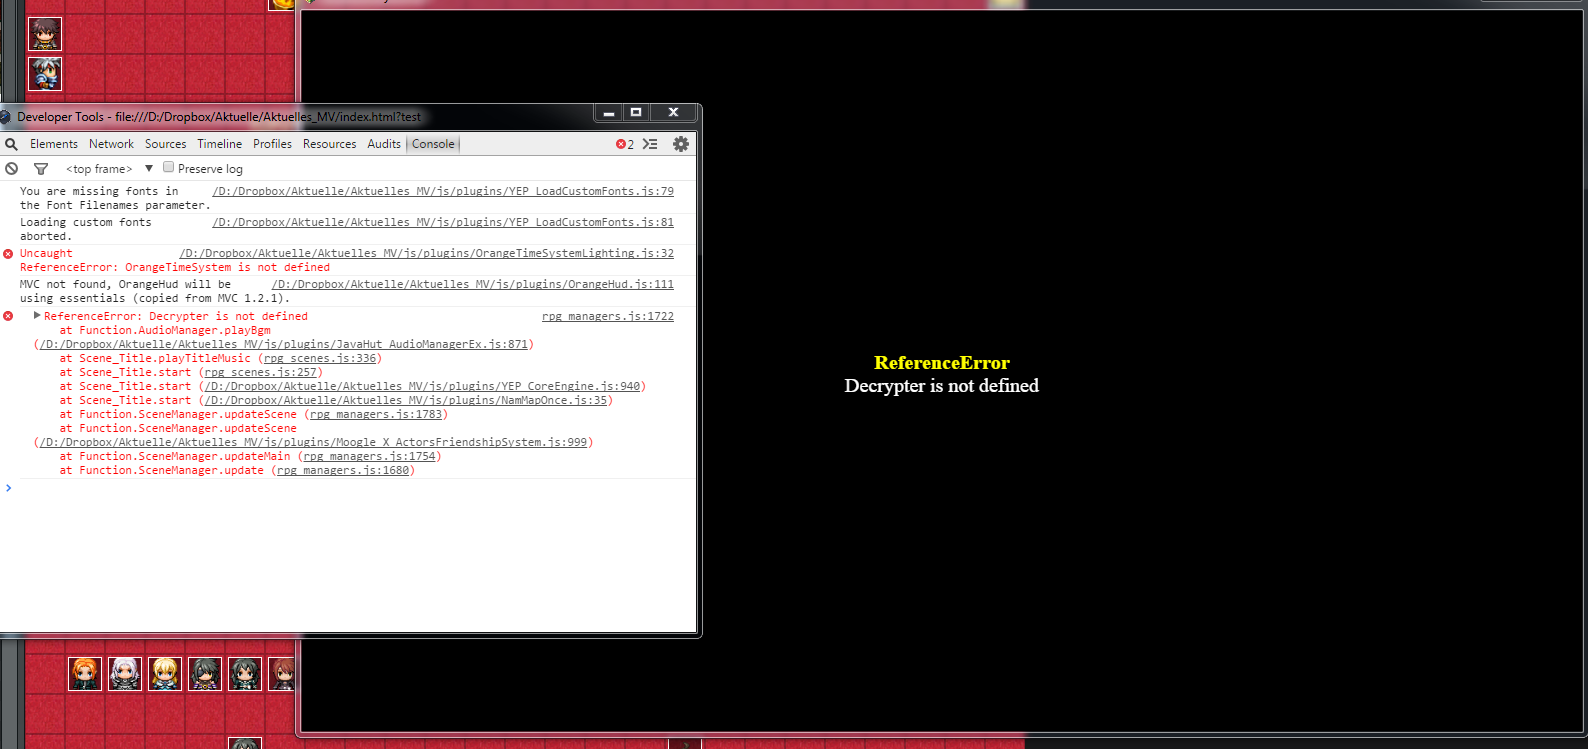1588x749 pixels.
Task: Switch to the Sources tab
Action: [x=165, y=144]
